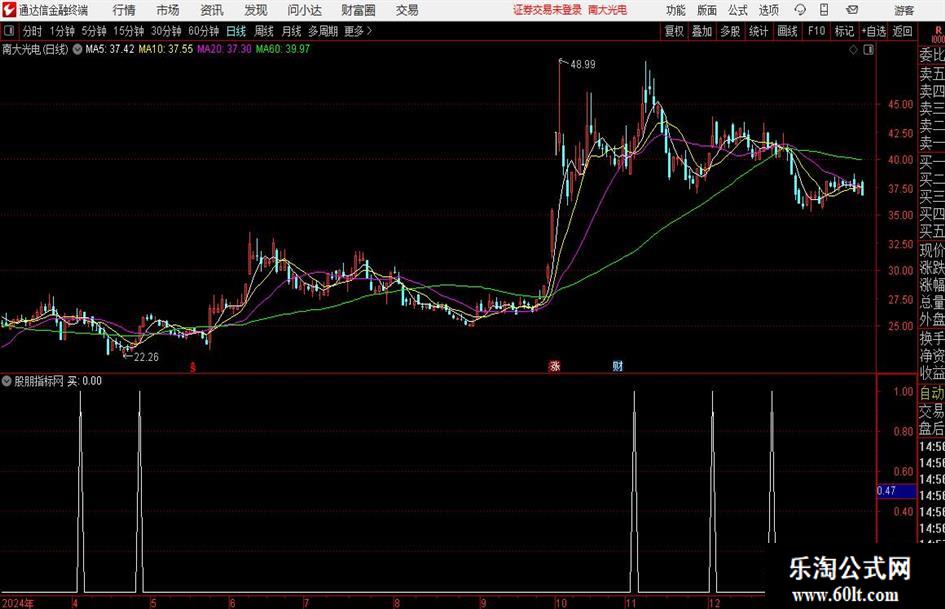Switch to the 30分钟 period tab

tap(166, 31)
